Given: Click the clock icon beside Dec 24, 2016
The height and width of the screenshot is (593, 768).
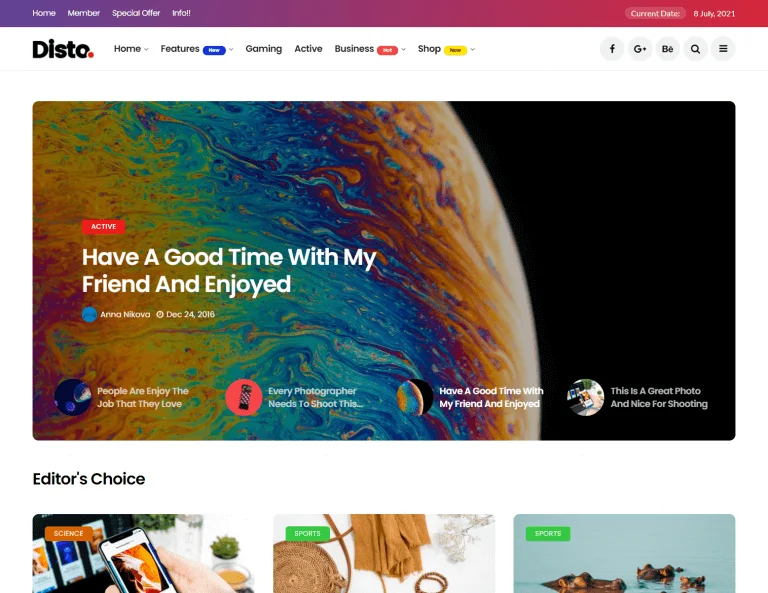Looking at the screenshot, I should pyautogui.click(x=160, y=314).
